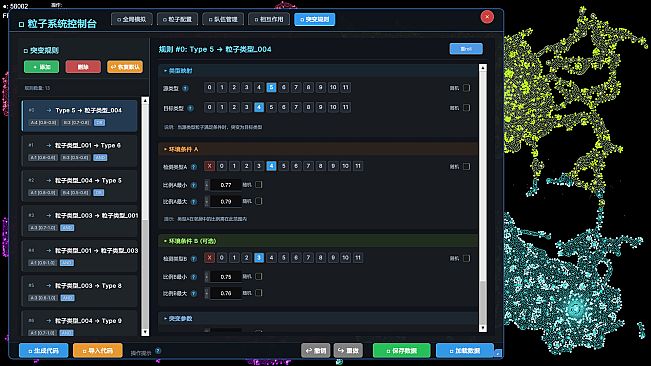Open help icon beside 比例B最大 label
This screenshot has height=366, width=651.
[x=193, y=293]
